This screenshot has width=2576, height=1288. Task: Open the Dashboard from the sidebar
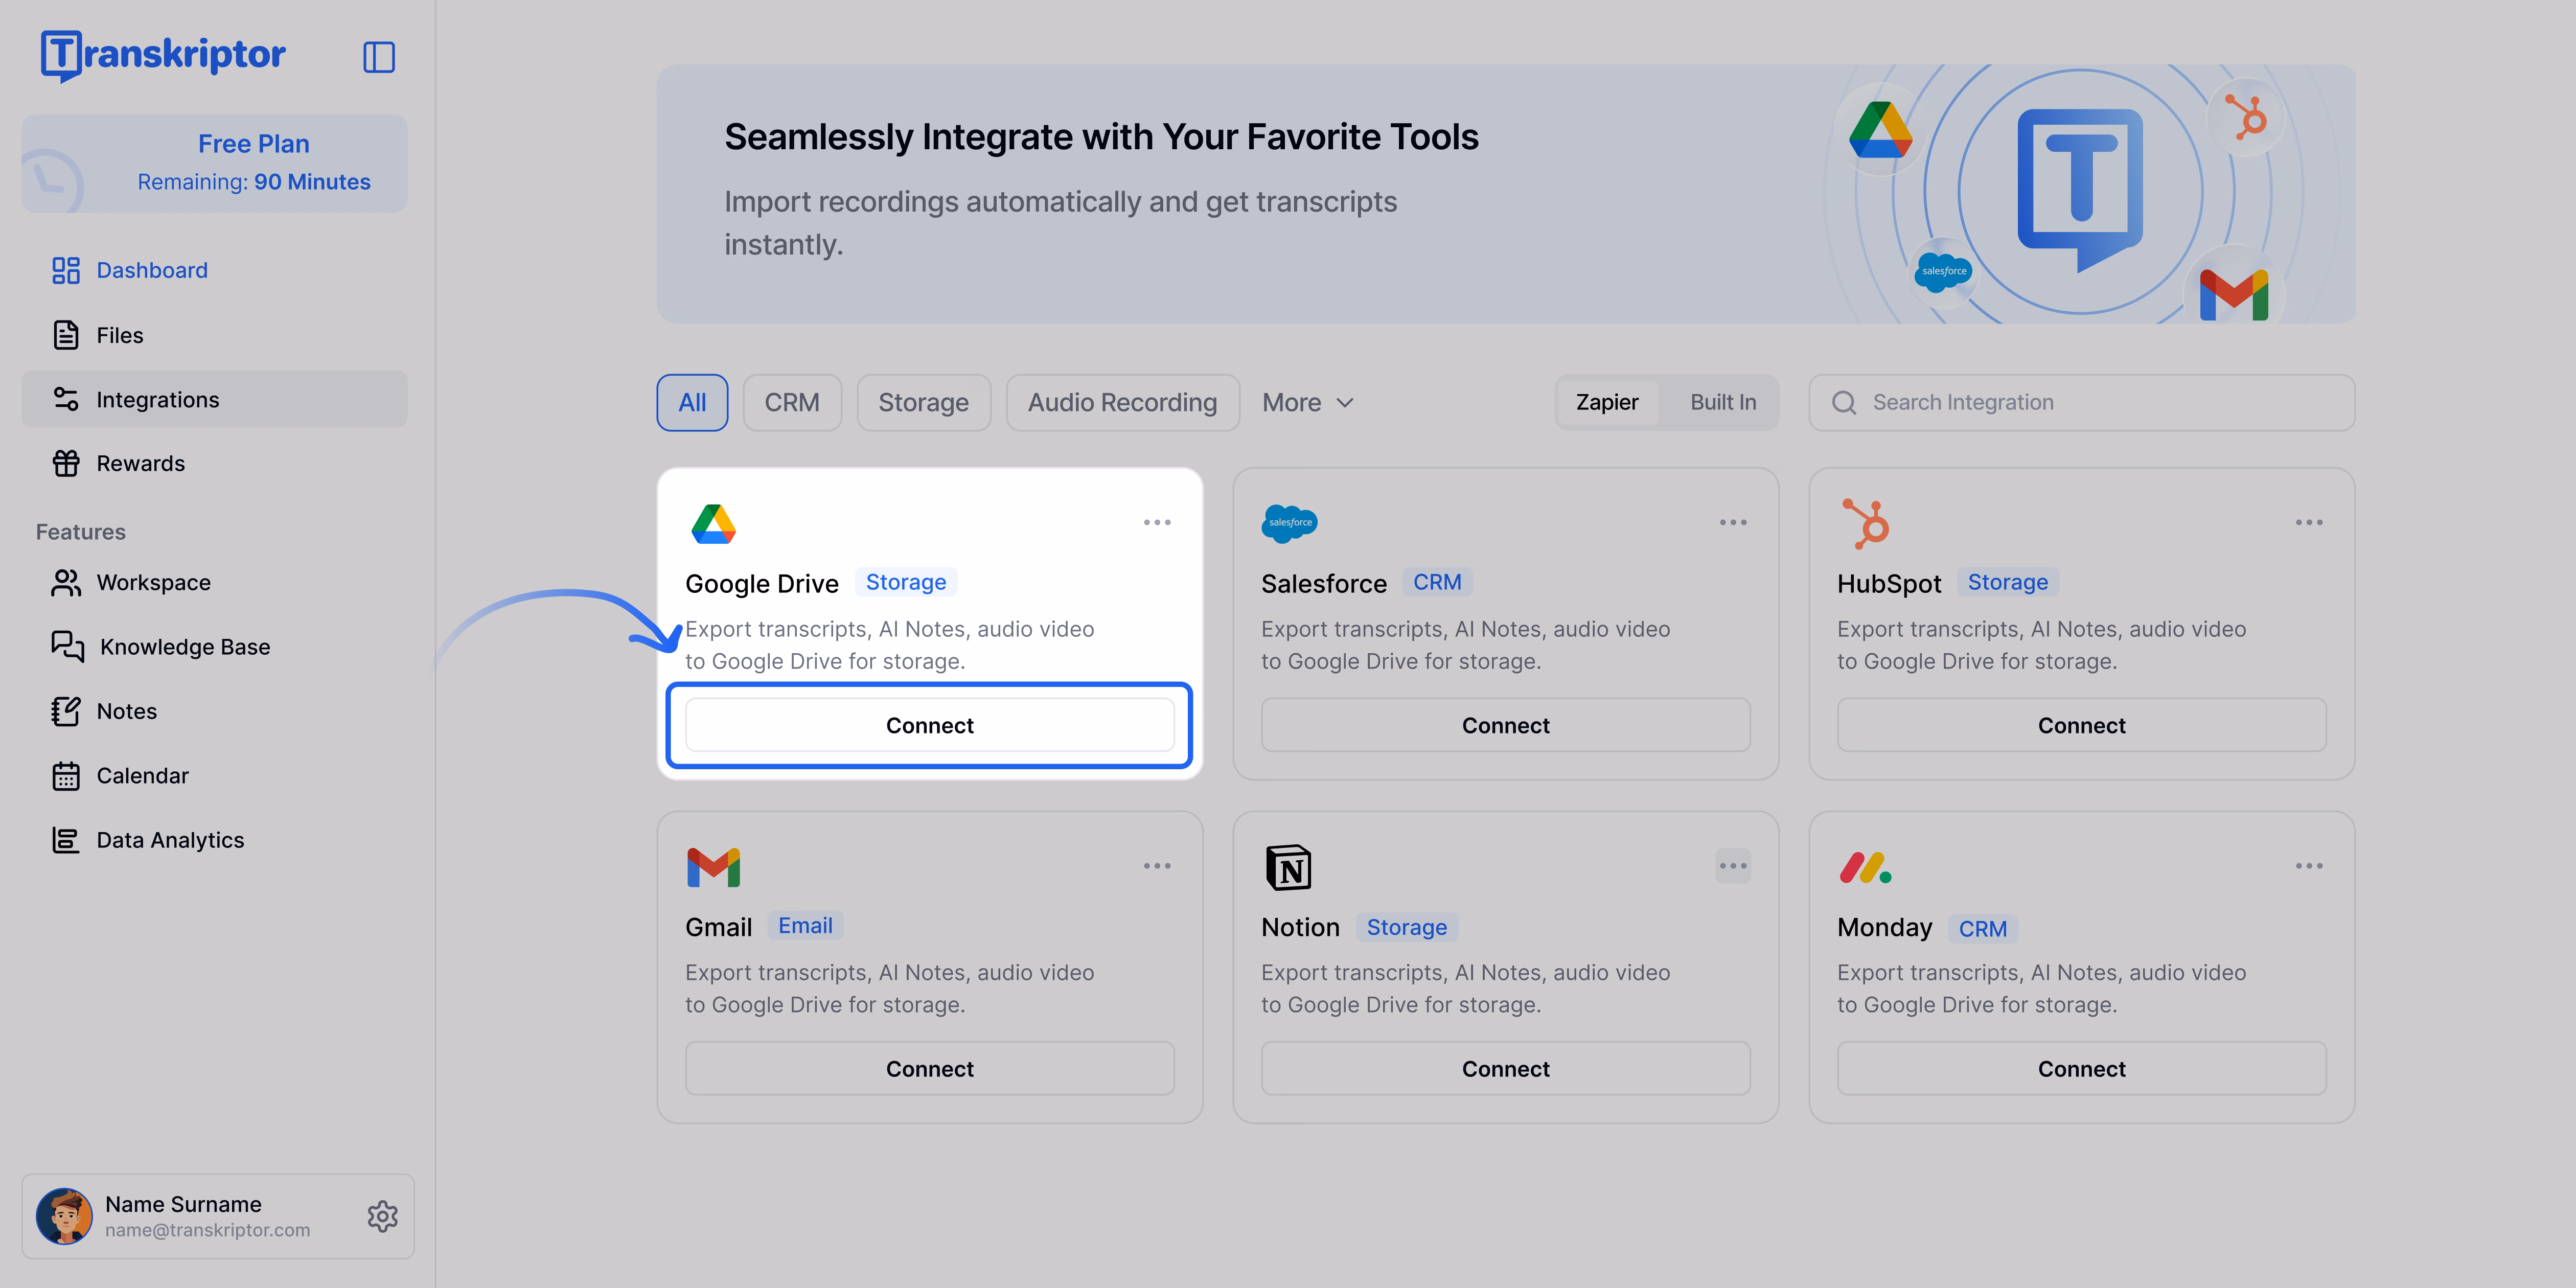point(151,270)
